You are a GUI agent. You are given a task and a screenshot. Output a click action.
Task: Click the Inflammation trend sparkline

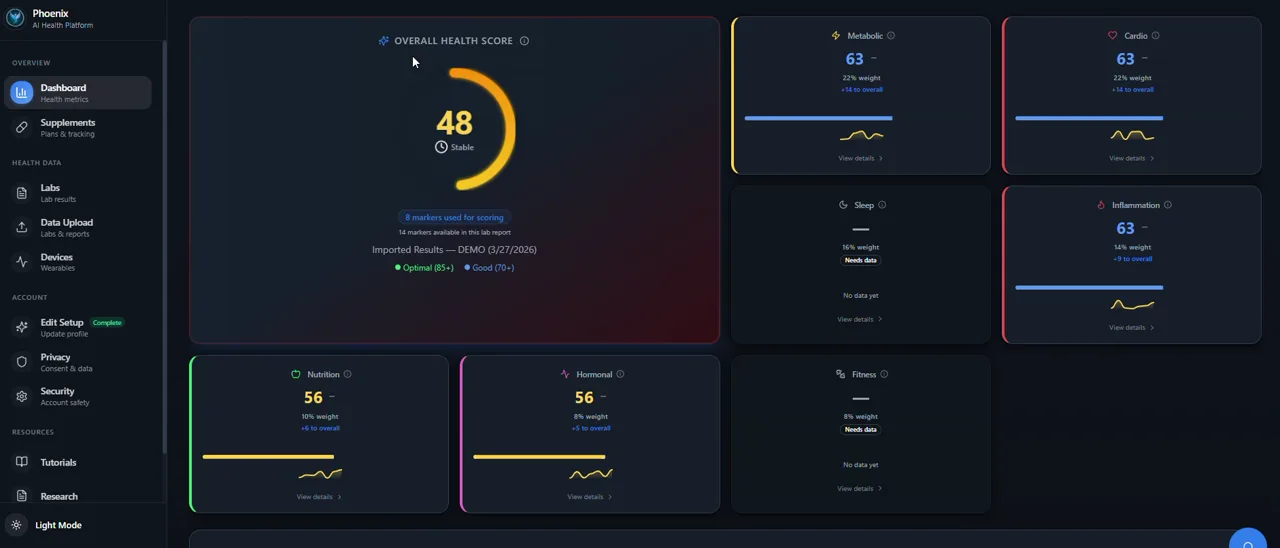1132,305
